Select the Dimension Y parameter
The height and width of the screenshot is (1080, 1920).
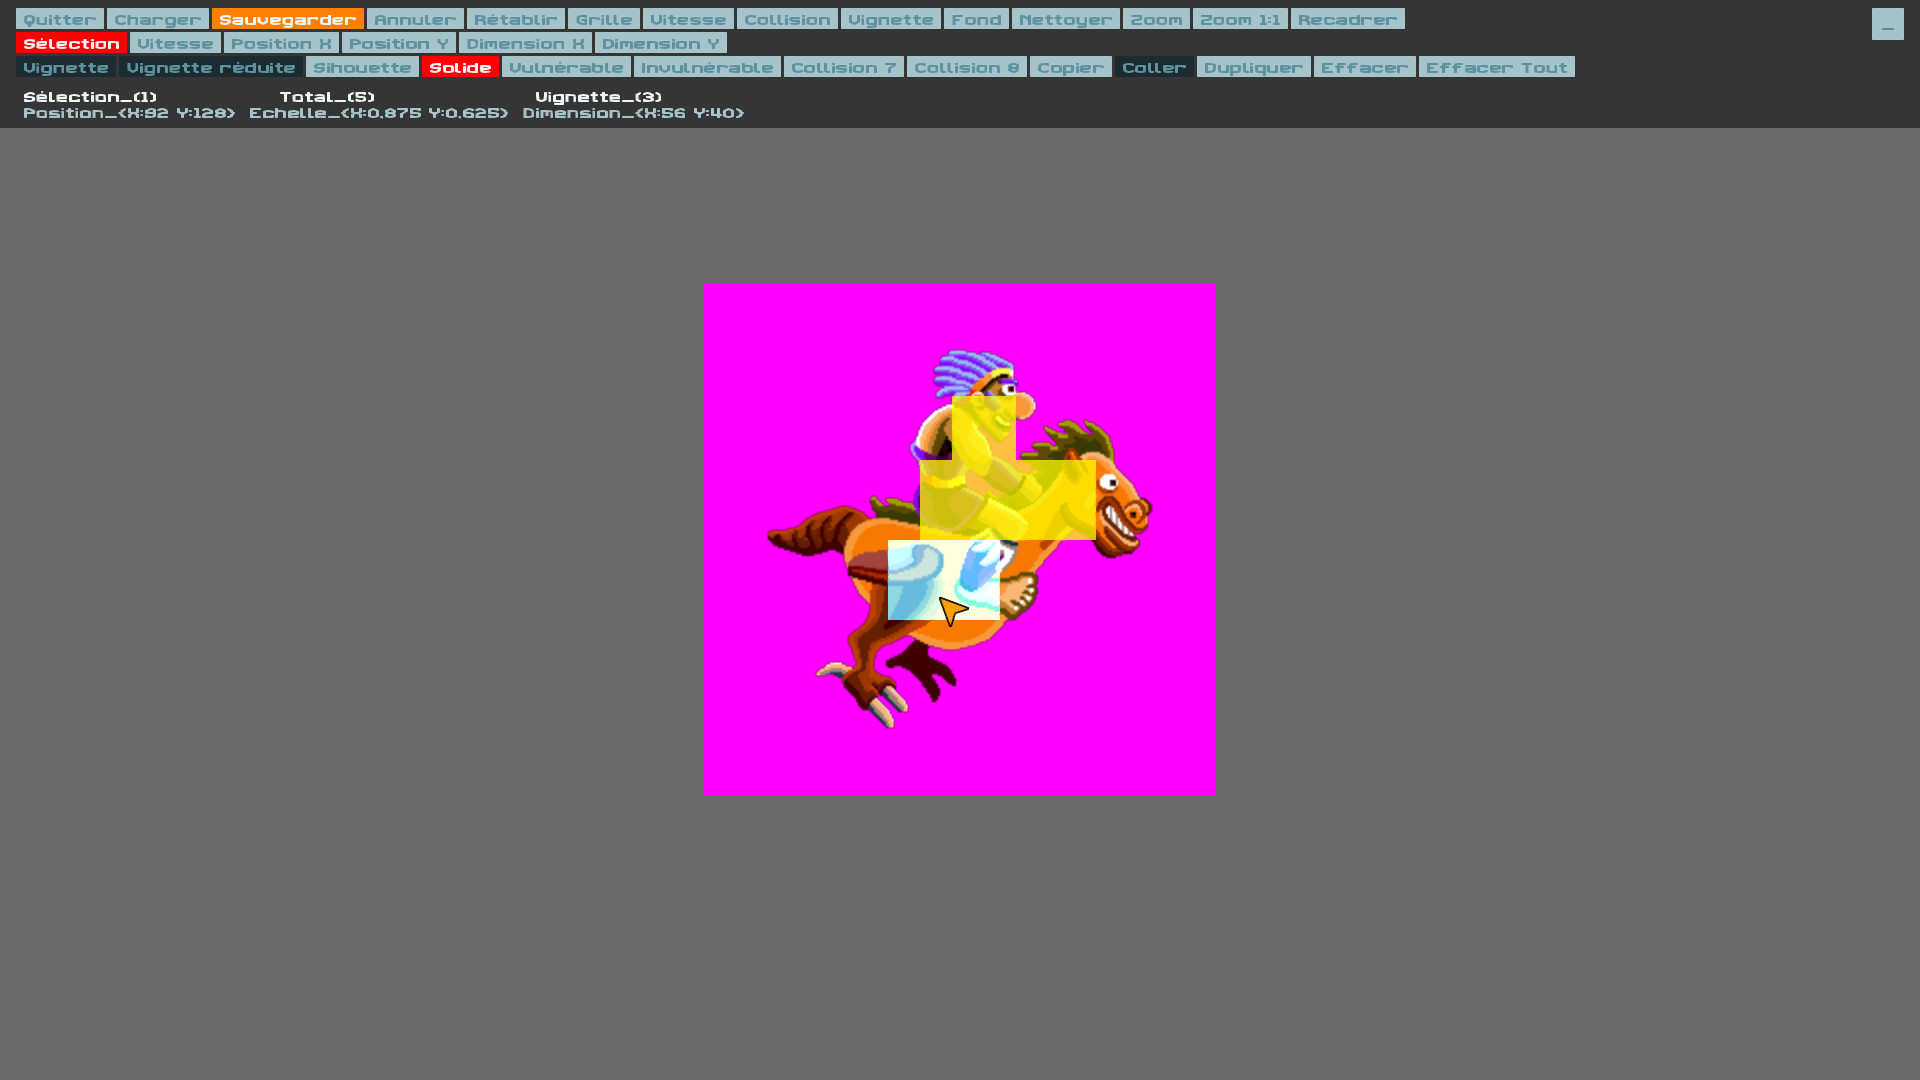[661, 43]
